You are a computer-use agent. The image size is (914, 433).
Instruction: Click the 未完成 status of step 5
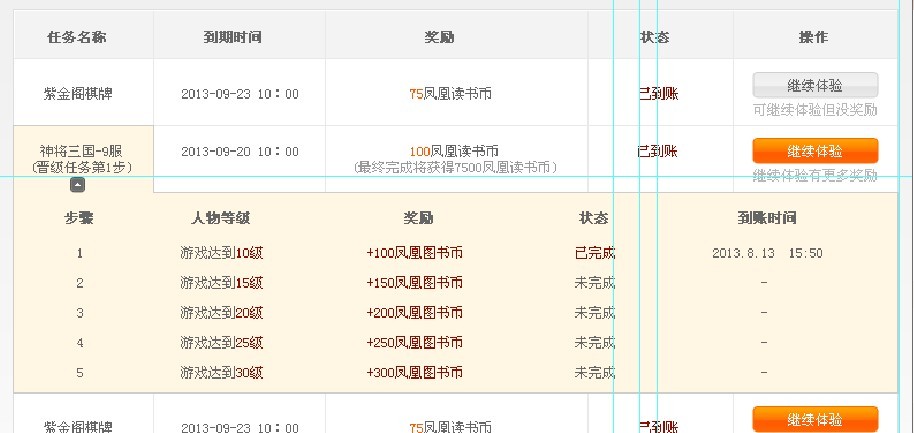pyautogui.click(x=595, y=372)
